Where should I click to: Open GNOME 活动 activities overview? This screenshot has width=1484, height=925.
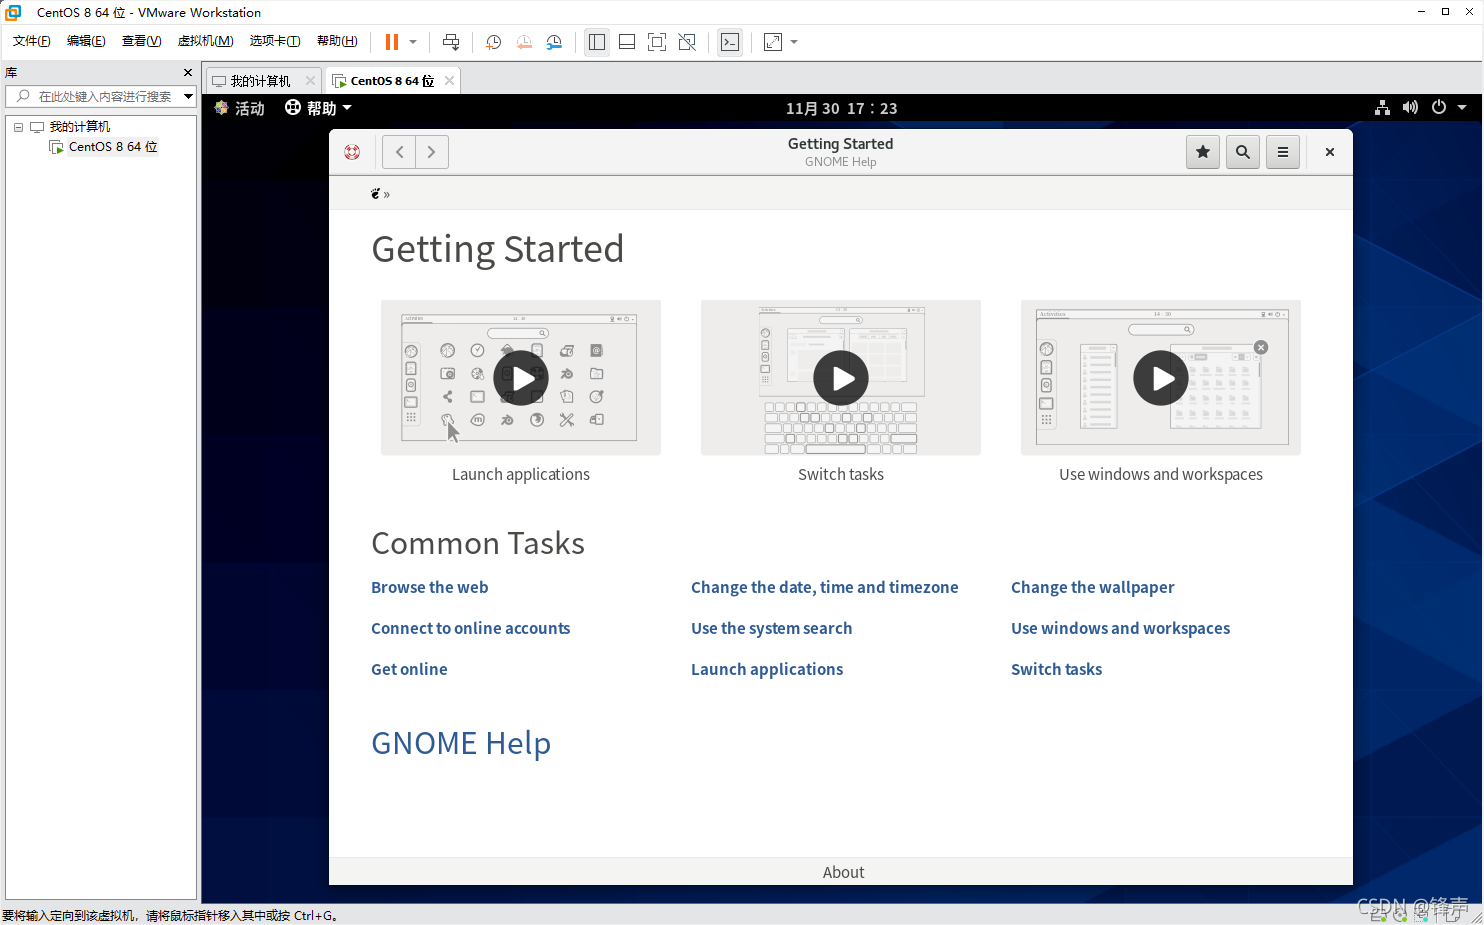coord(240,108)
